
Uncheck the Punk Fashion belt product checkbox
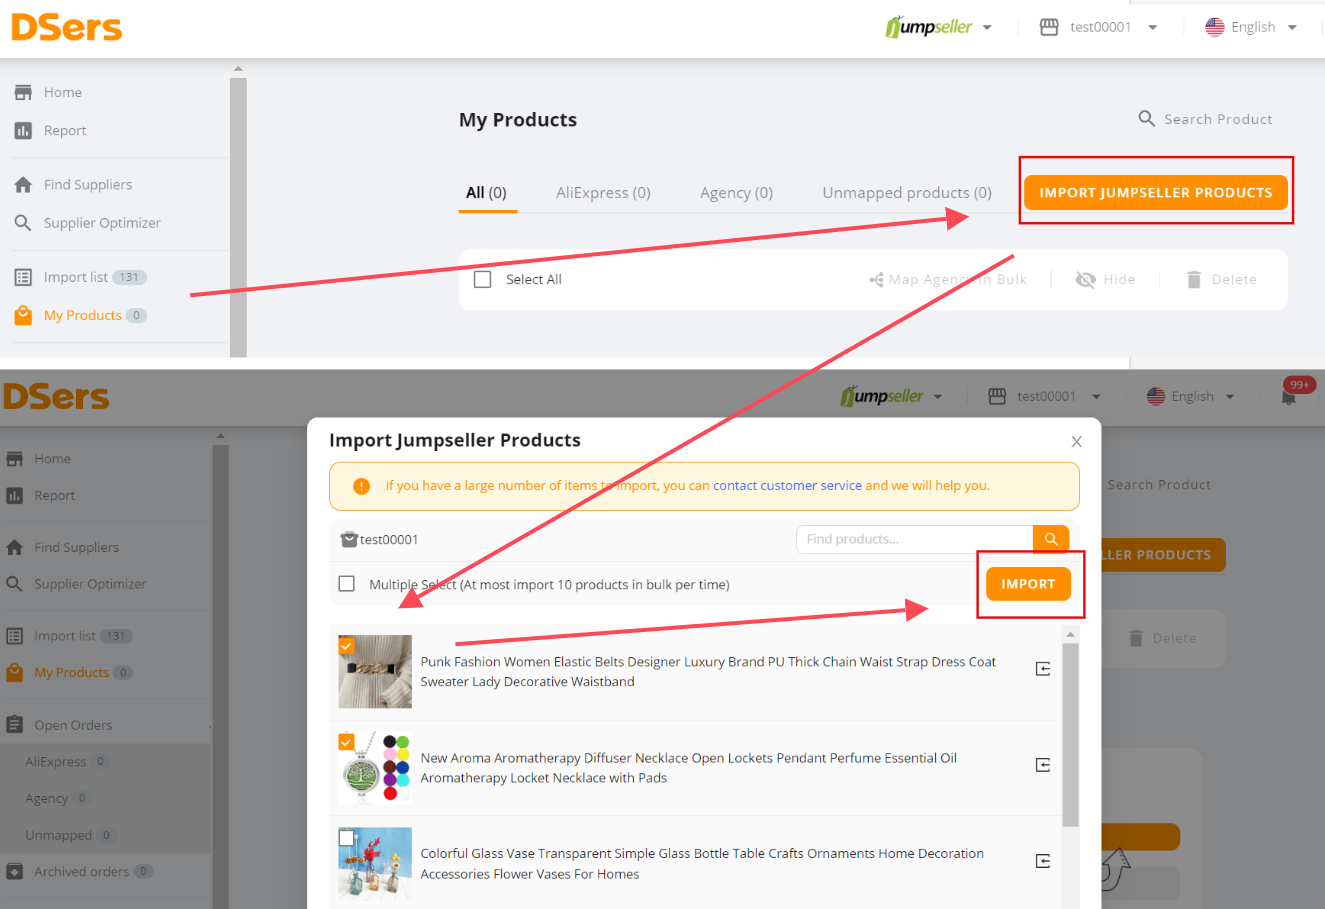[x=346, y=646]
